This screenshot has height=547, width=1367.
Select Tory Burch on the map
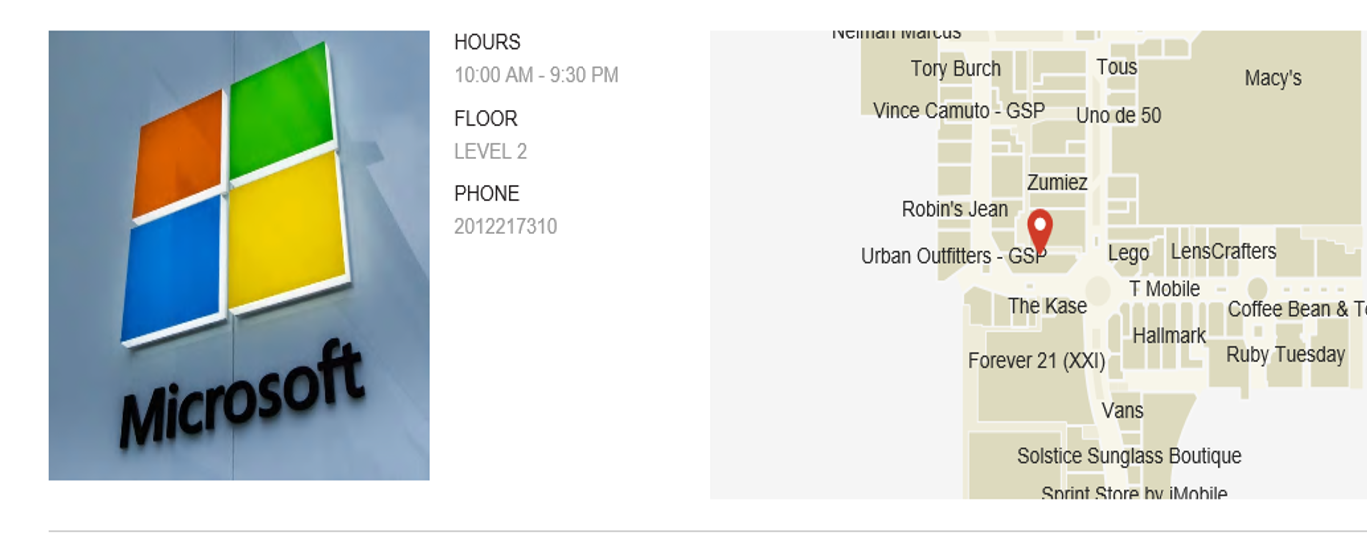pos(955,69)
